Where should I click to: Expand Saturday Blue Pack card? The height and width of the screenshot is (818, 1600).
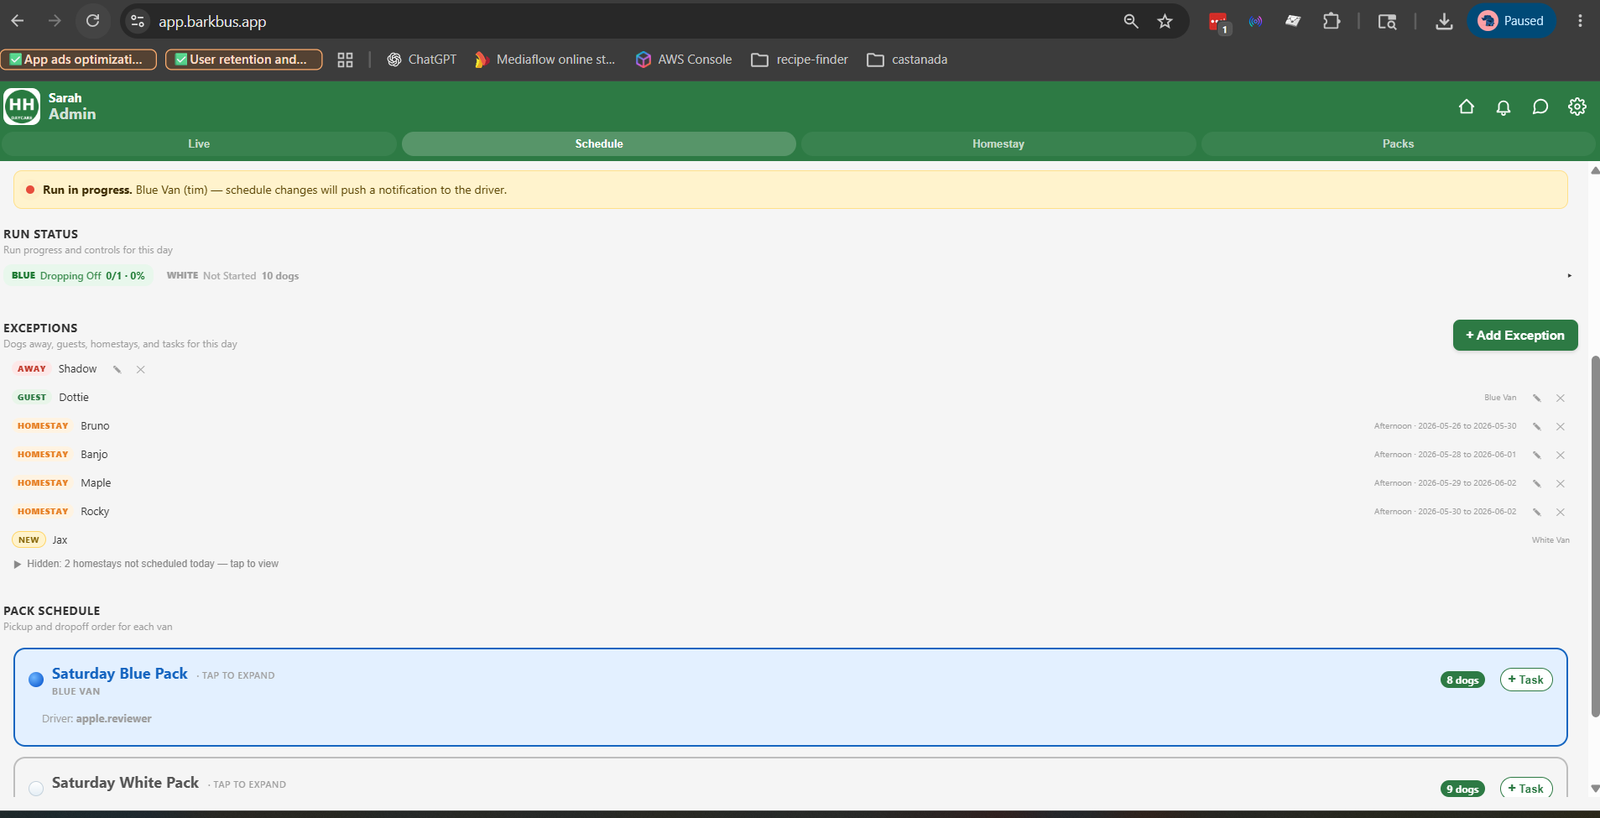tap(790, 697)
